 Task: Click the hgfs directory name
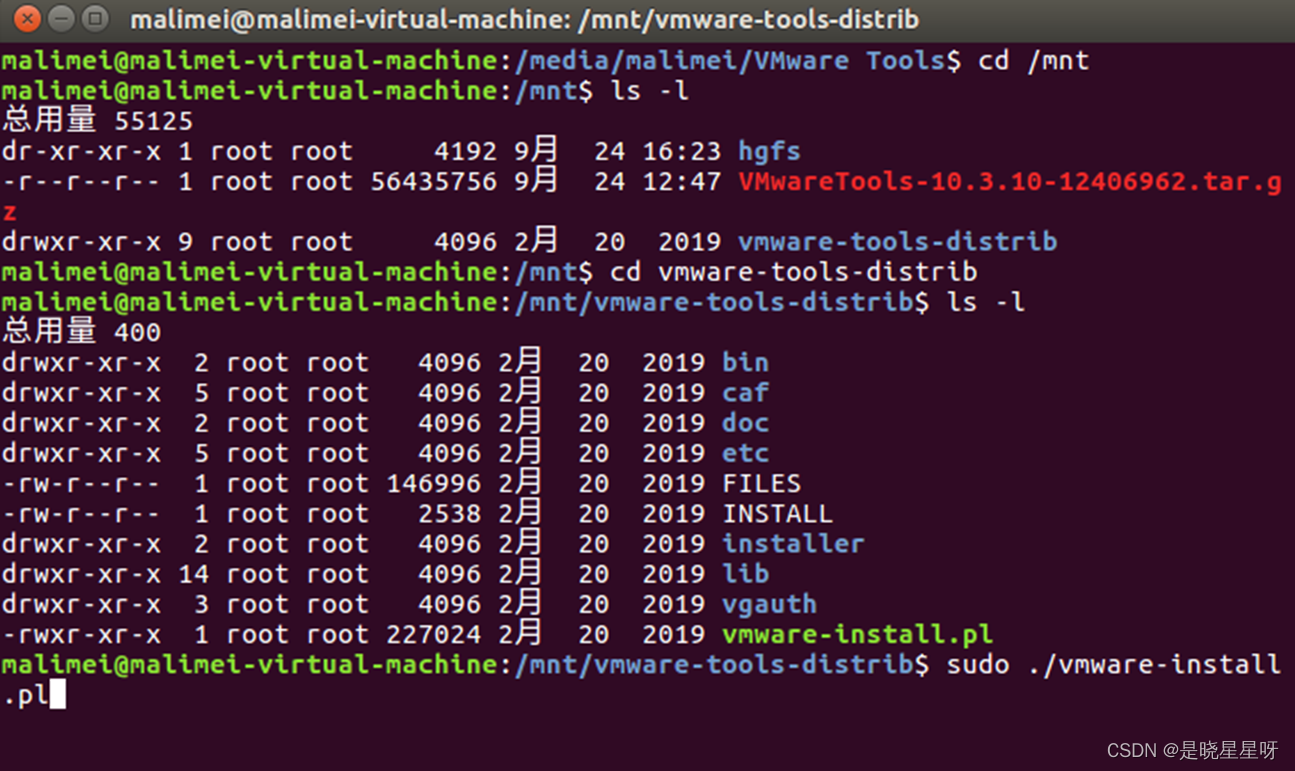pyautogui.click(x=768, y=151)
